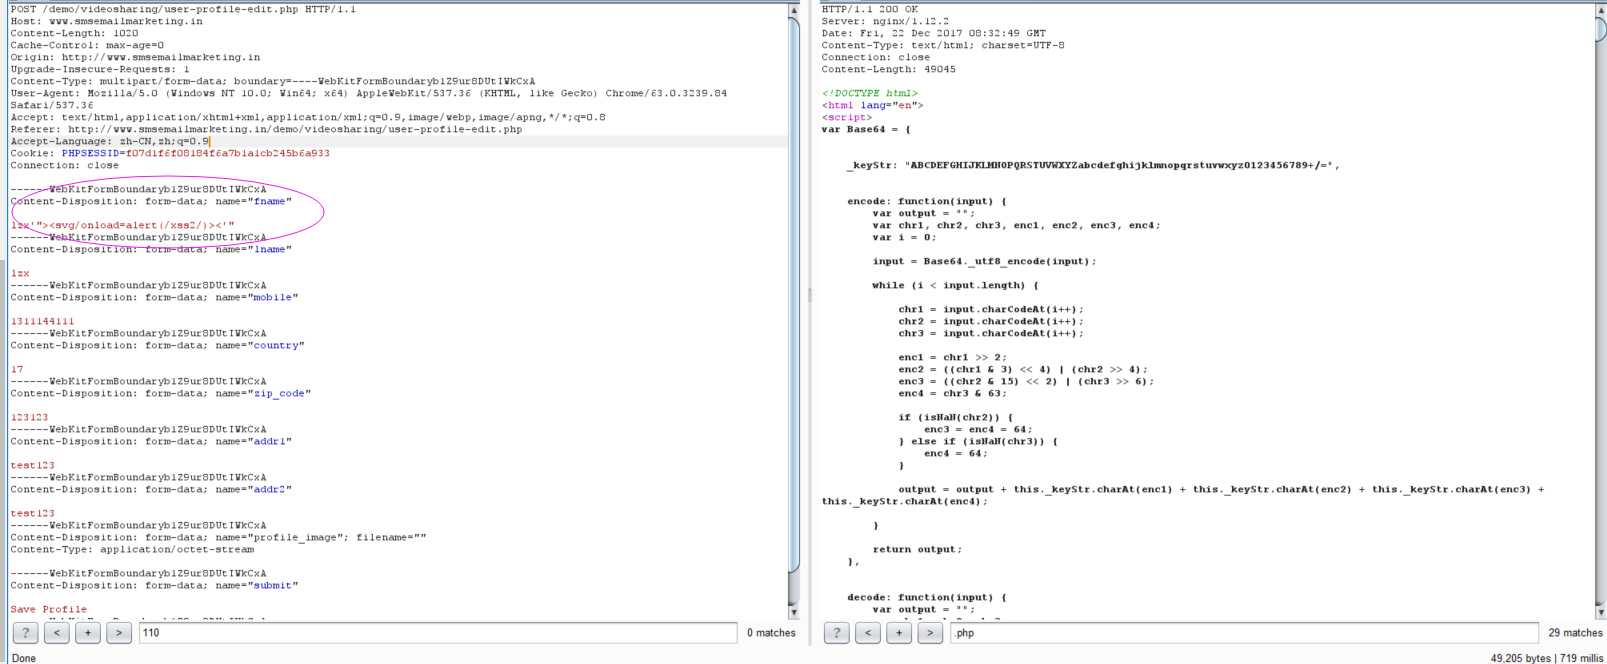1607x664 pixels.
Task: Click previous match '<' button in request pane
Action: [x=57, y=633]
